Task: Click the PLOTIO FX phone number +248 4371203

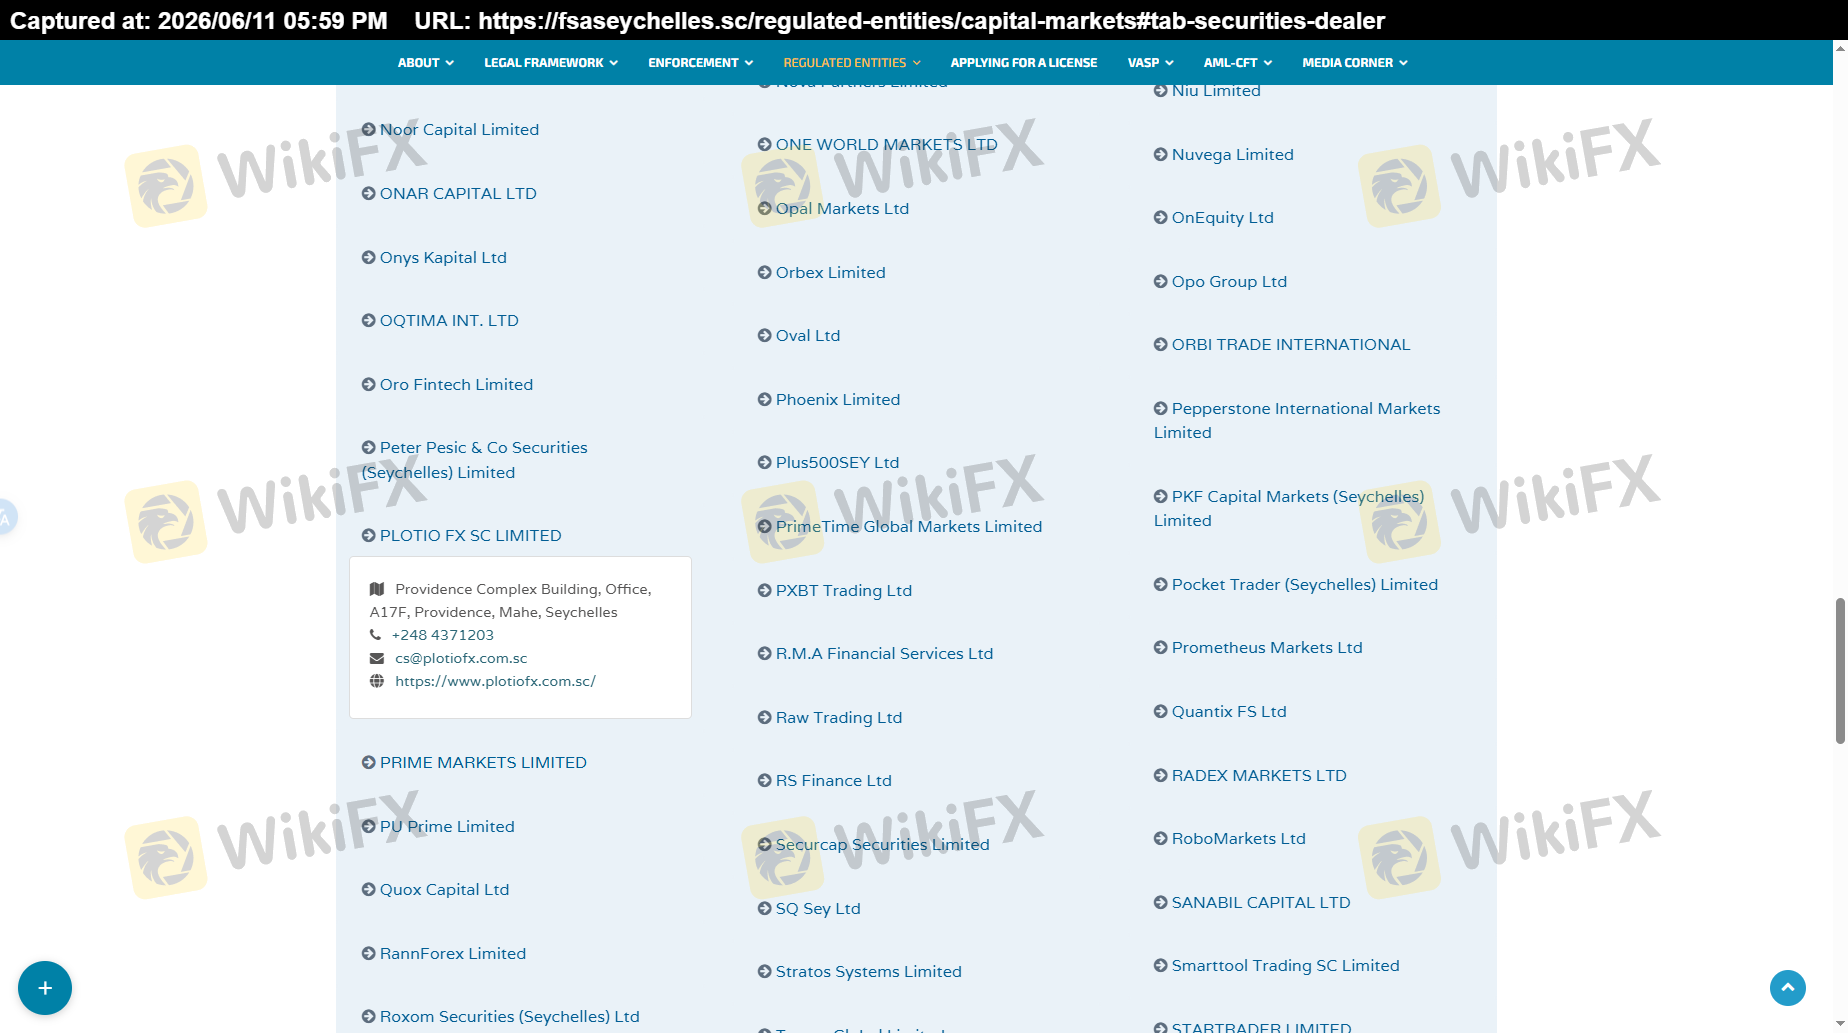Action: point(443,635)
